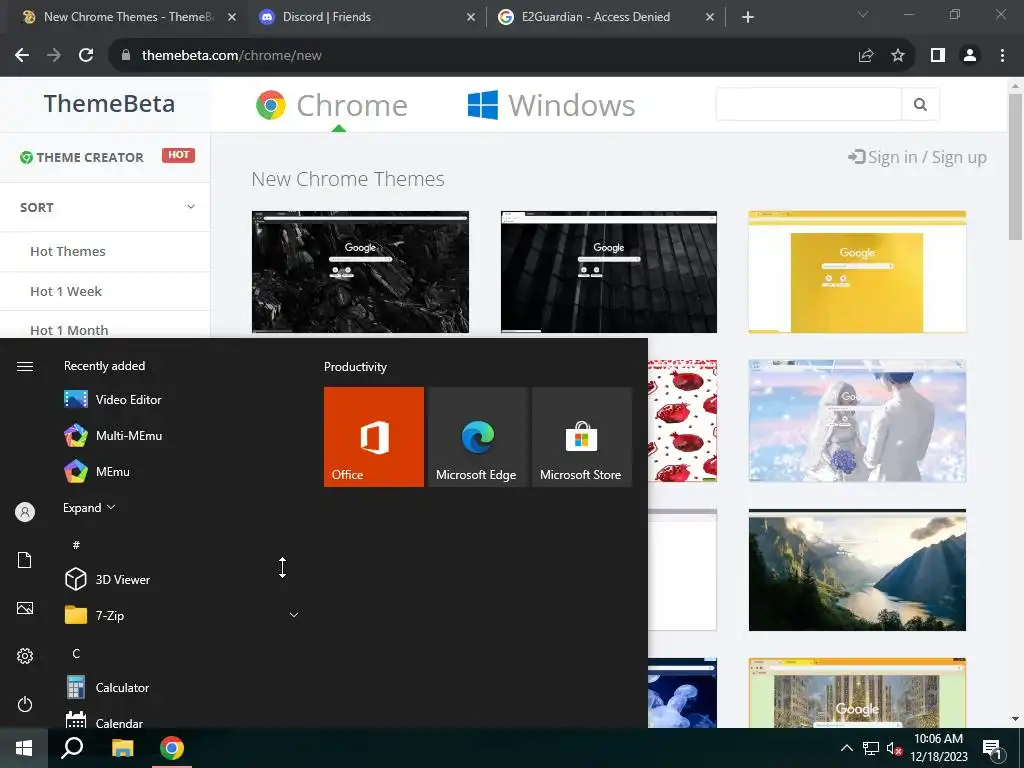Expand the Recently added list
1024x768 pixels.
(x=89, y=507)
